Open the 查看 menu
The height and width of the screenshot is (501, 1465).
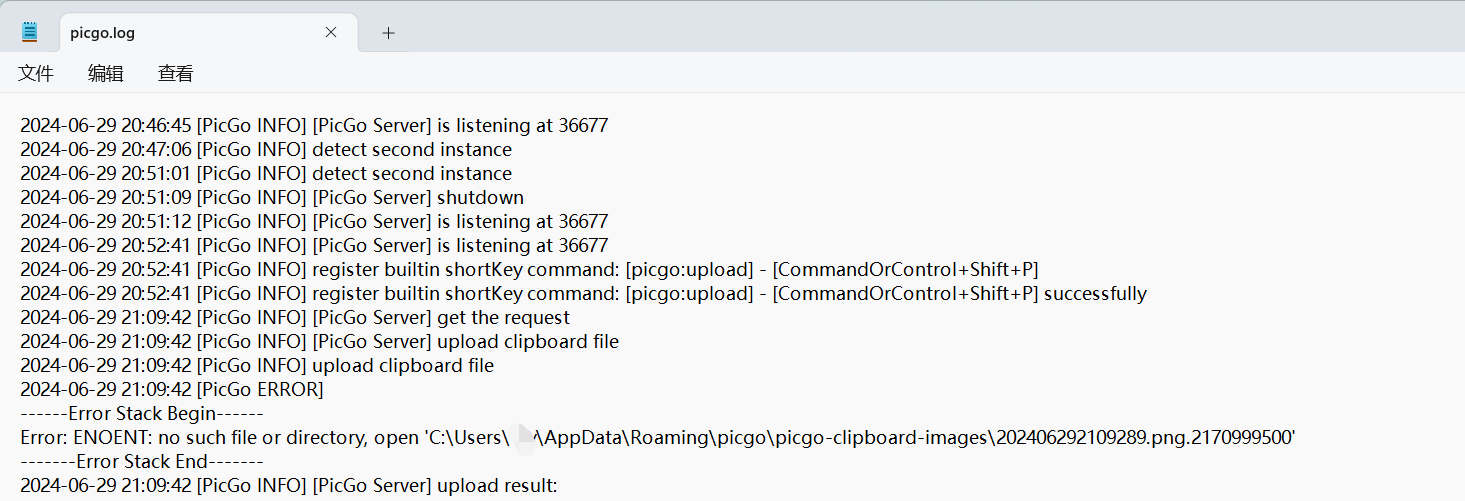click(176, 73)
